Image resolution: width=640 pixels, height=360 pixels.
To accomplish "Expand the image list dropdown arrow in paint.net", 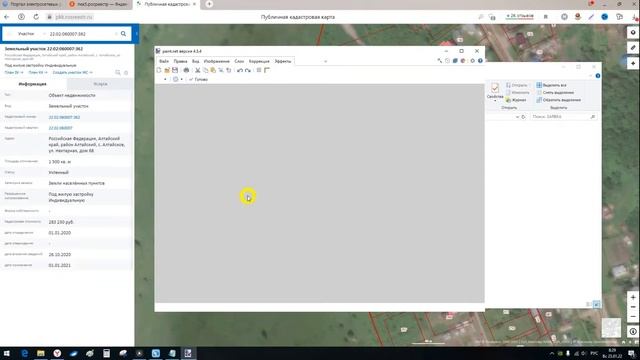I will [x=325, y=62].
